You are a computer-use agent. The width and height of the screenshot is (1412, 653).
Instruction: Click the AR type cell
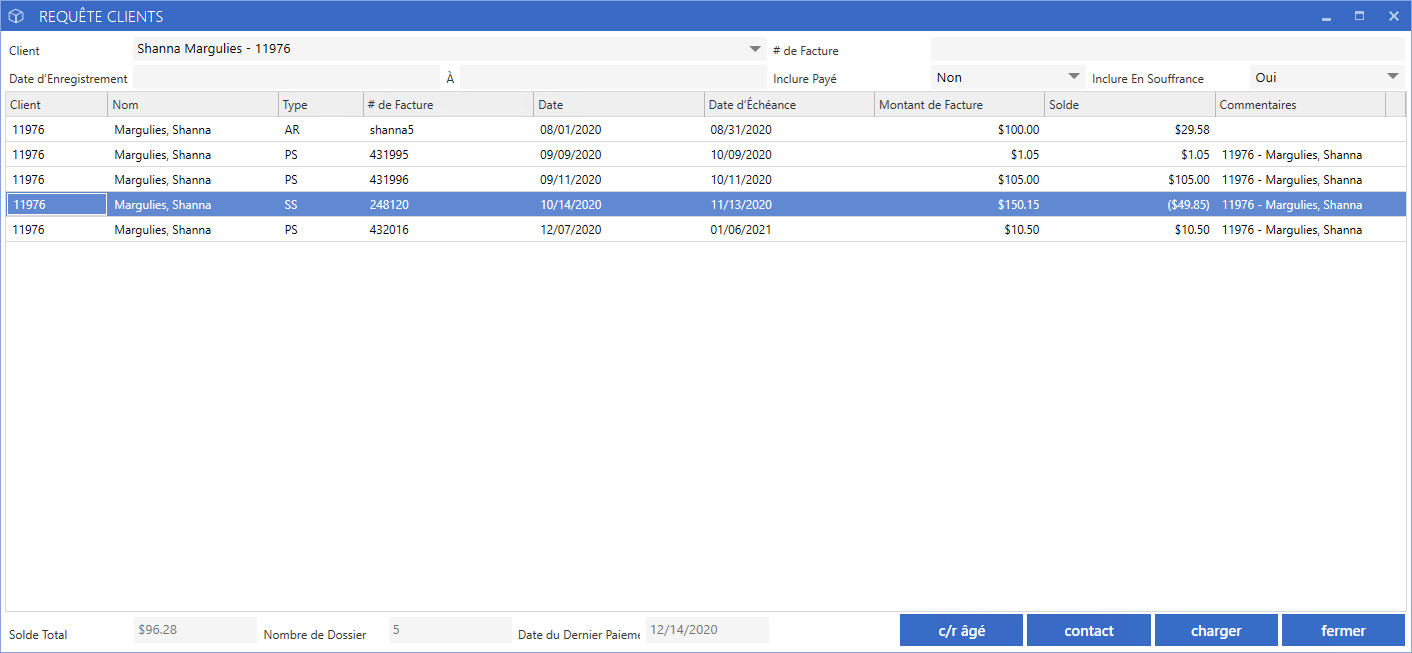[x=321, y=130]
